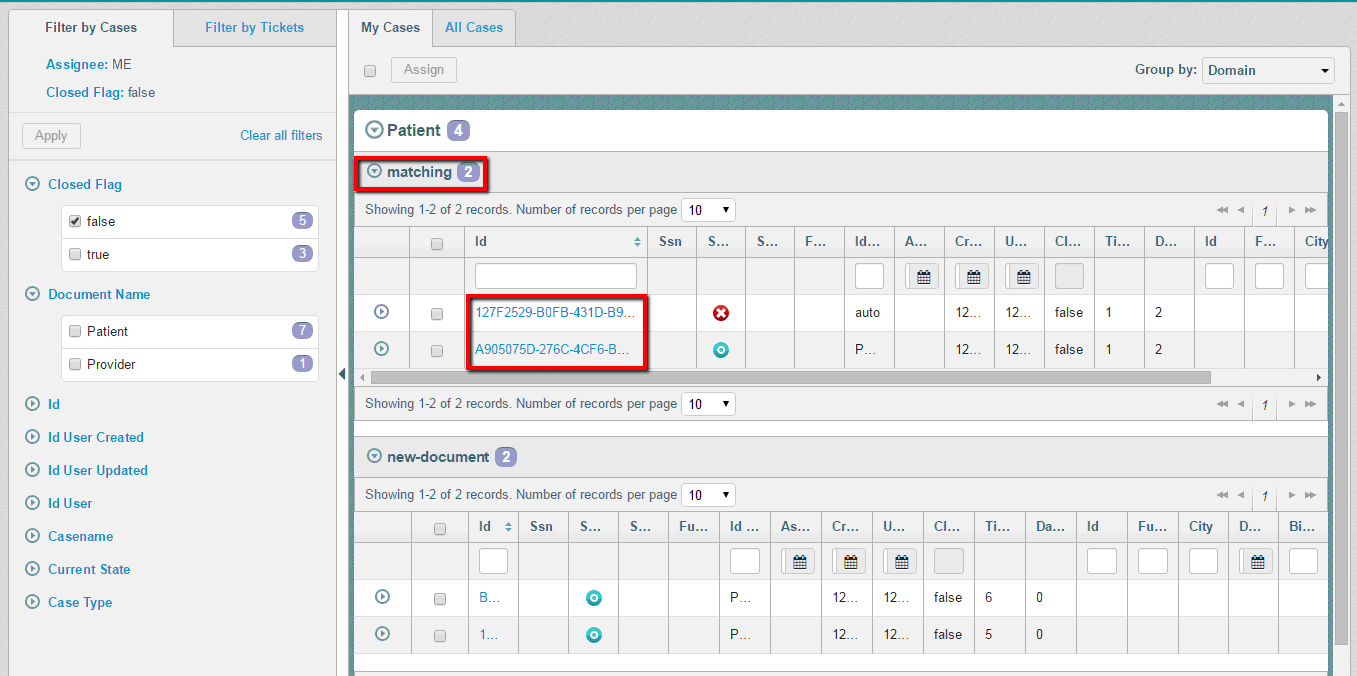Tick checkbox for case A905075D row
1357x676 pixels.
(x=437, y=351)
